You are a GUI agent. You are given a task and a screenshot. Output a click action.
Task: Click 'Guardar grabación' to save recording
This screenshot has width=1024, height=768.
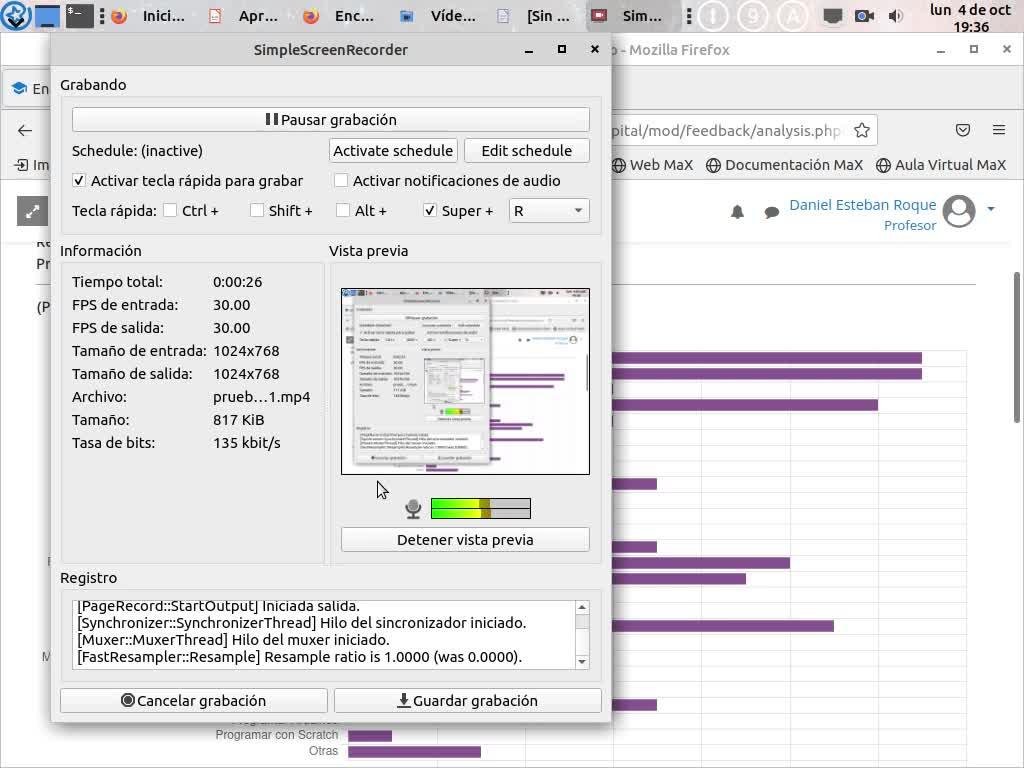467,701
